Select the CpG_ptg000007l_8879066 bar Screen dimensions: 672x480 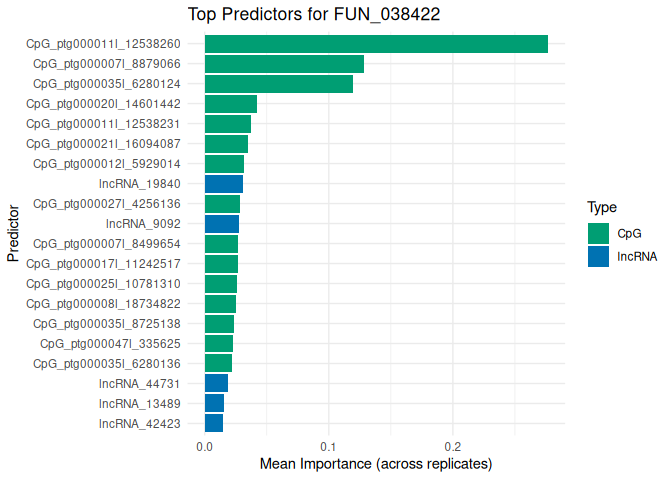point(284,64)
